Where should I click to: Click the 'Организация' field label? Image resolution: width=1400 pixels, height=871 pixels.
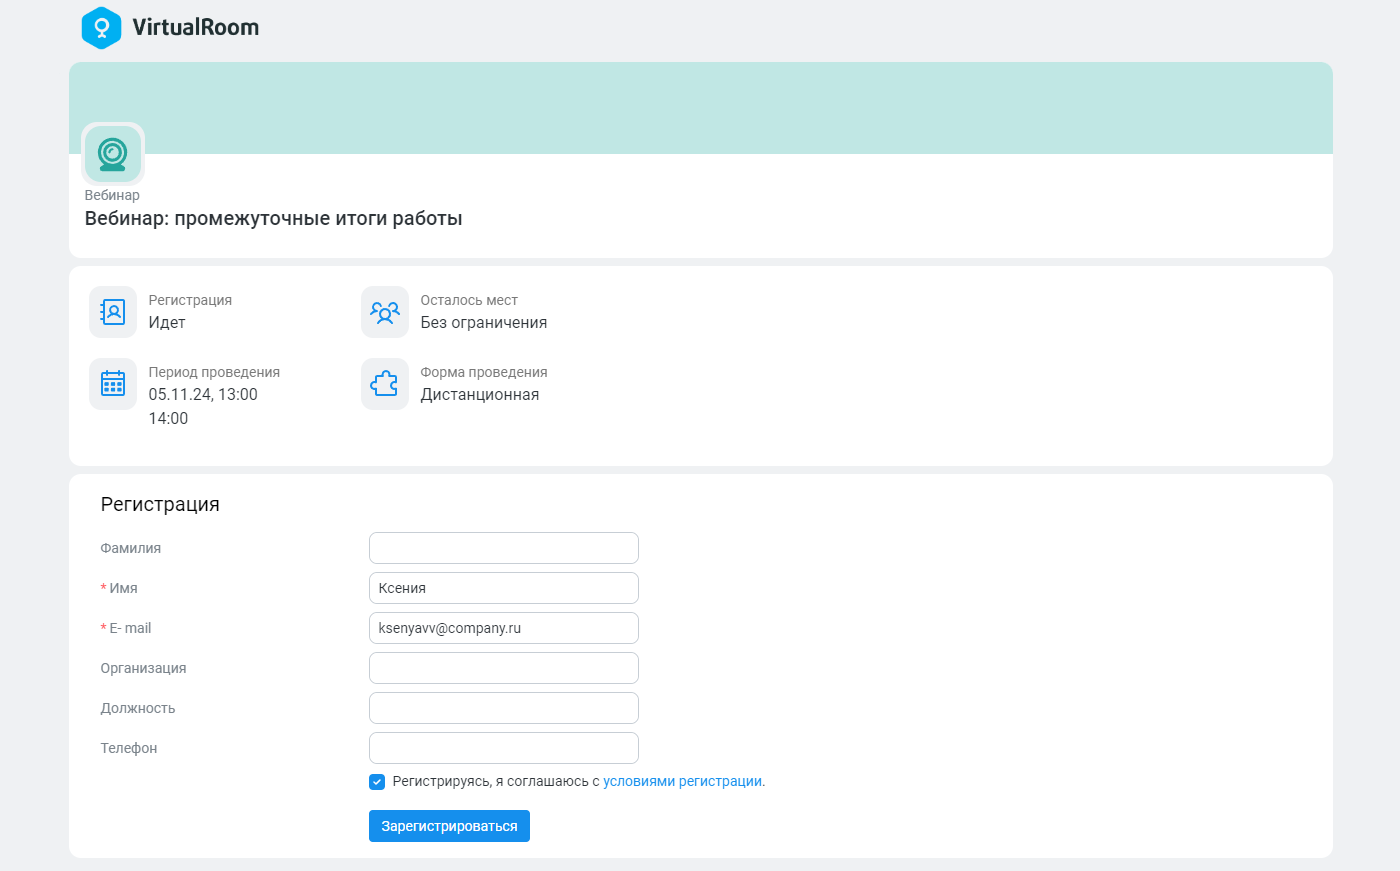point(143,668)
